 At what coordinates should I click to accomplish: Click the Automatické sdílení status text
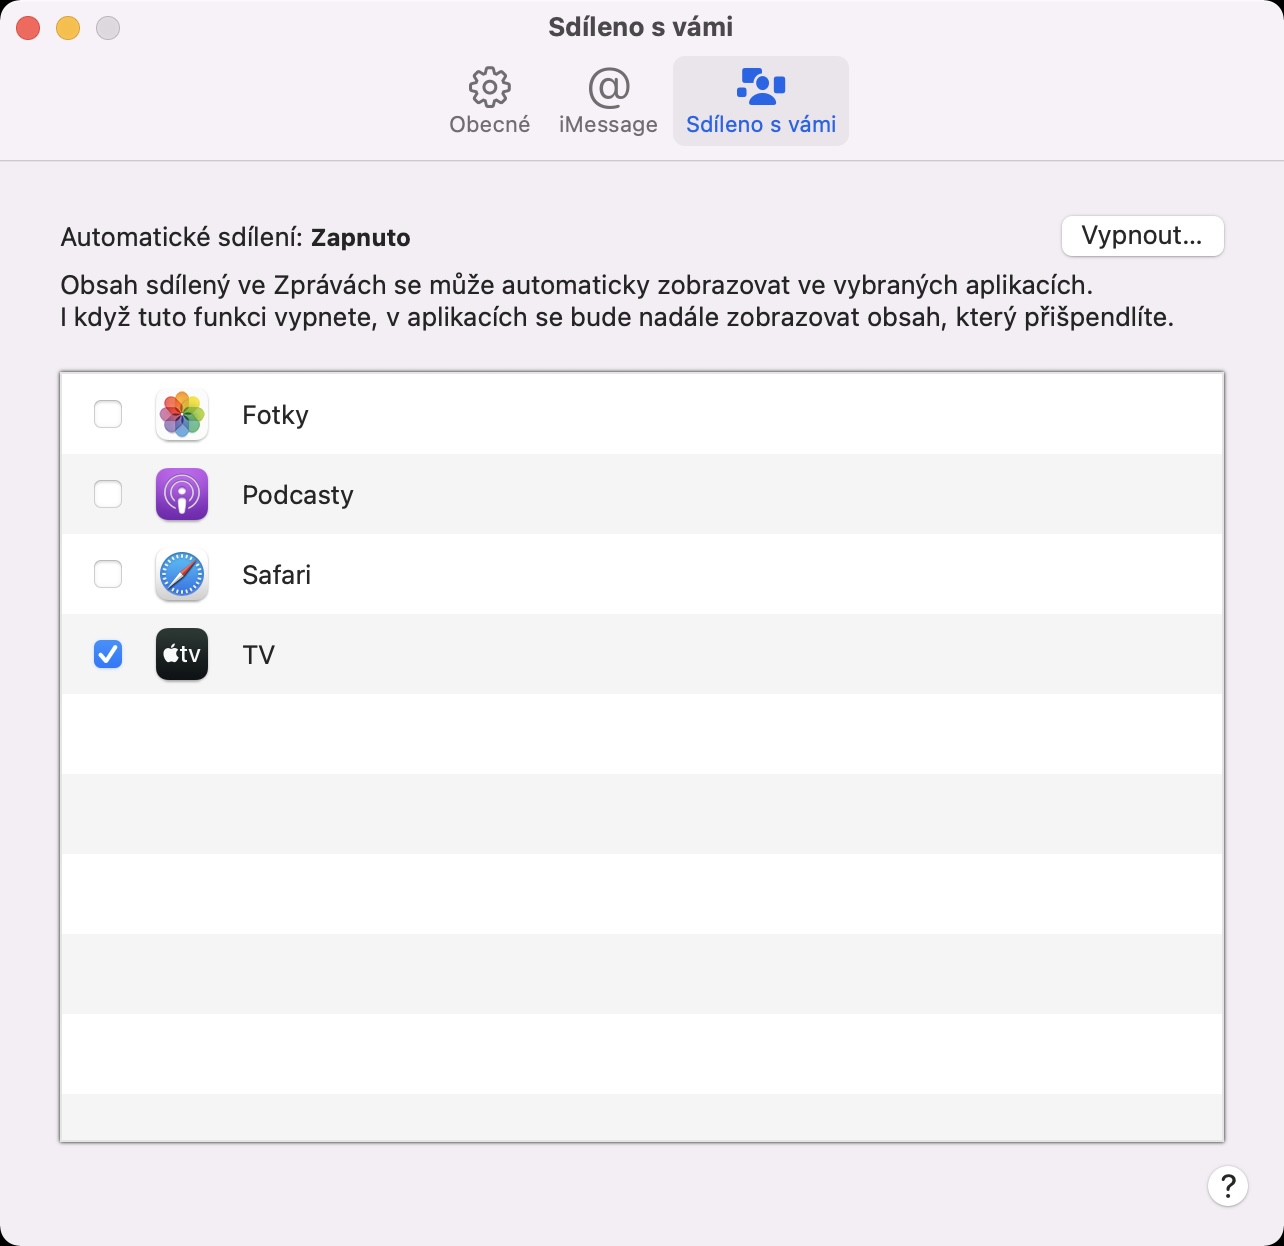(235, 238)
